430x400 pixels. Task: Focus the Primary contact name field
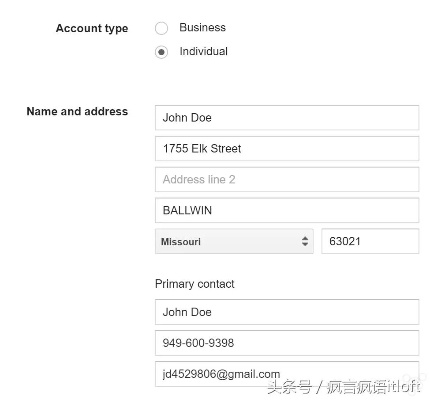[287, 312]
